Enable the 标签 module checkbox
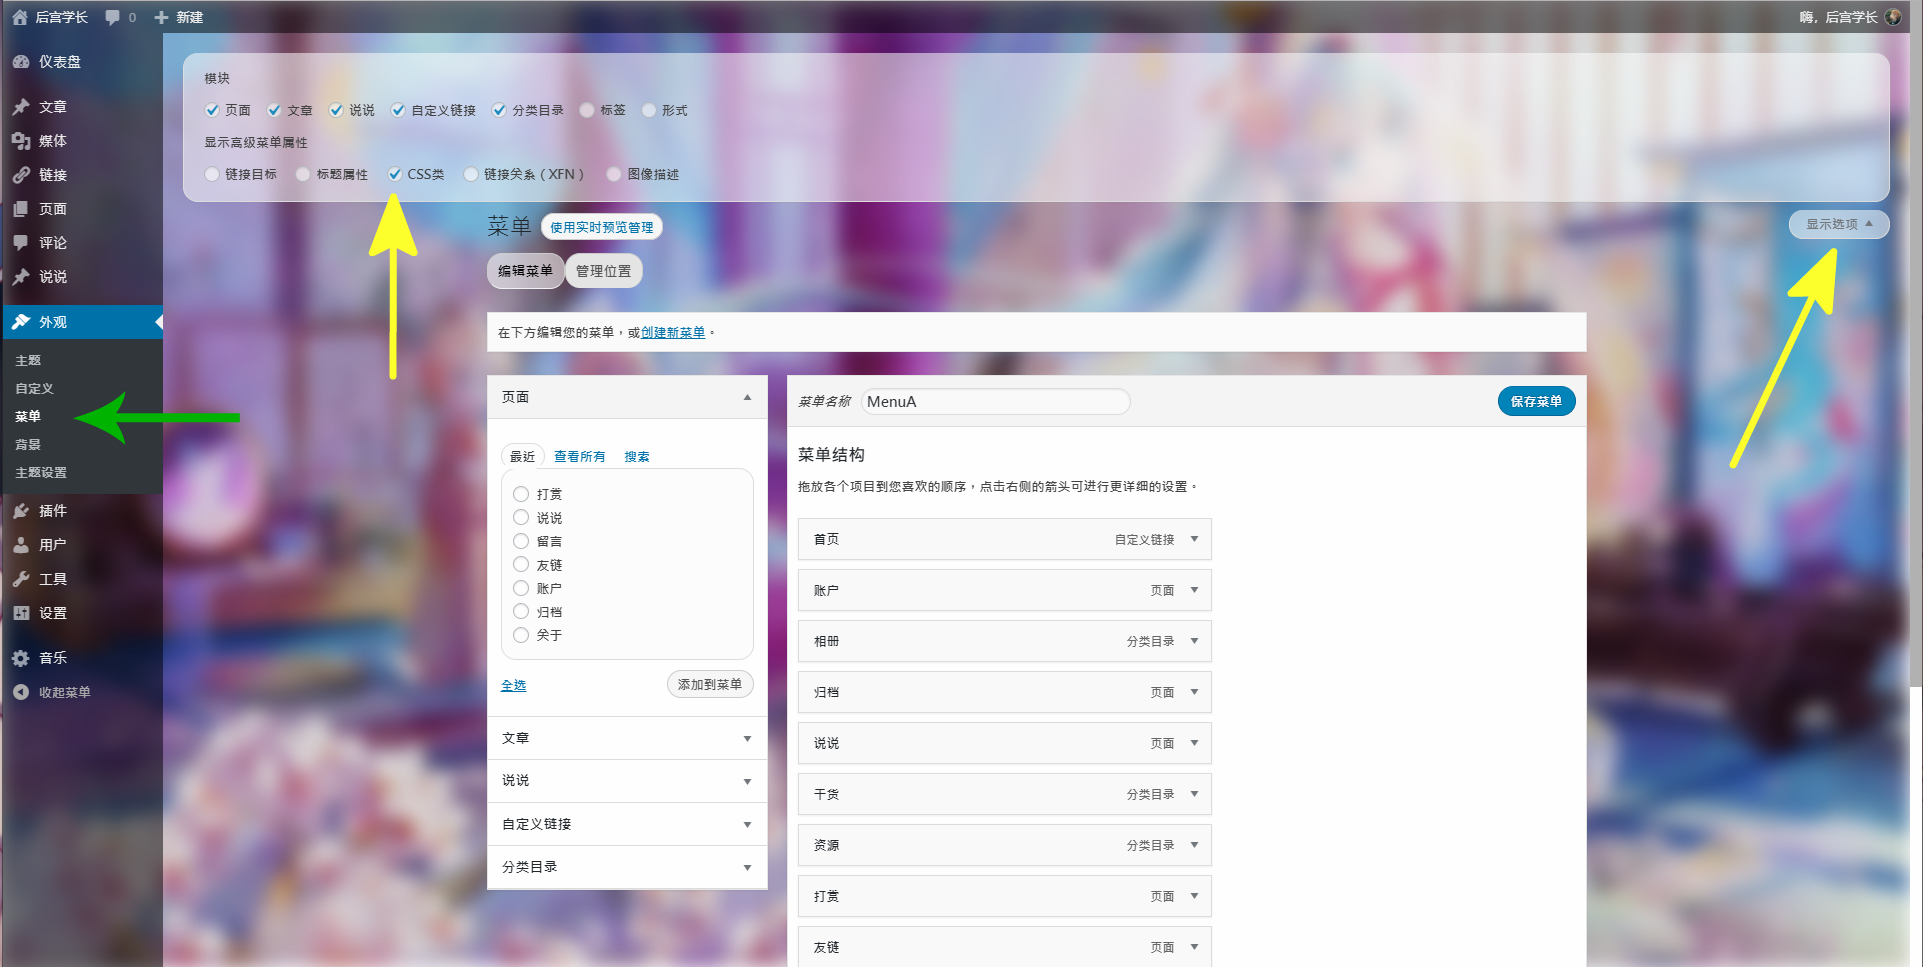 587,110
